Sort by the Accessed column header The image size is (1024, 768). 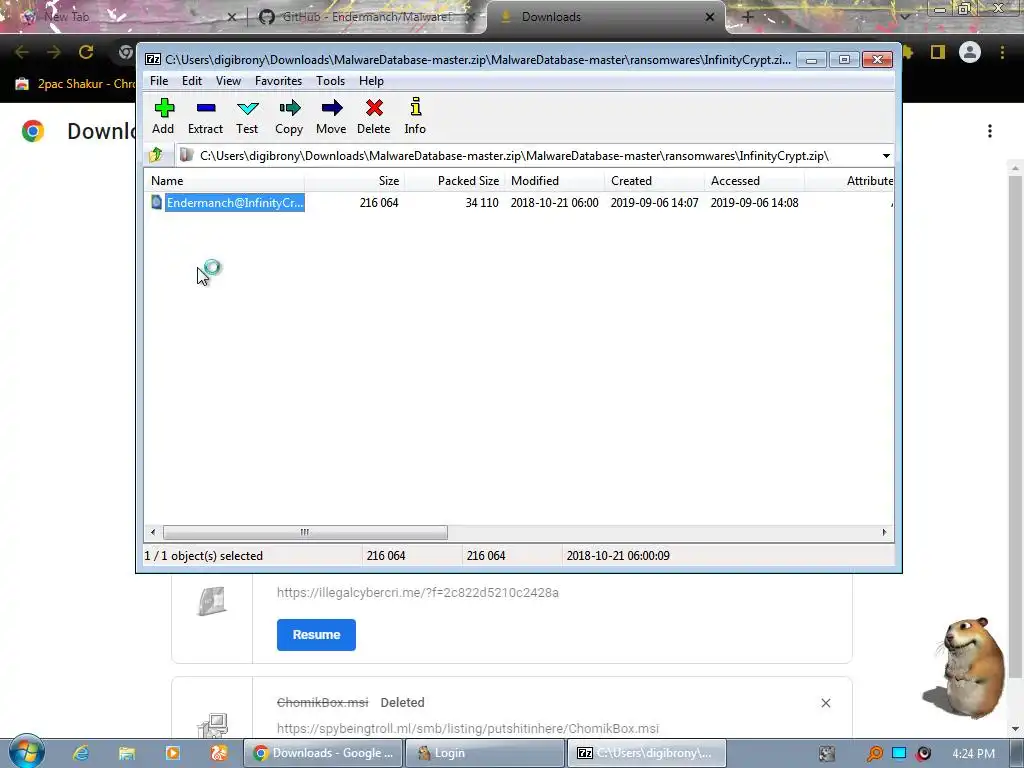[x=754, y=181]
